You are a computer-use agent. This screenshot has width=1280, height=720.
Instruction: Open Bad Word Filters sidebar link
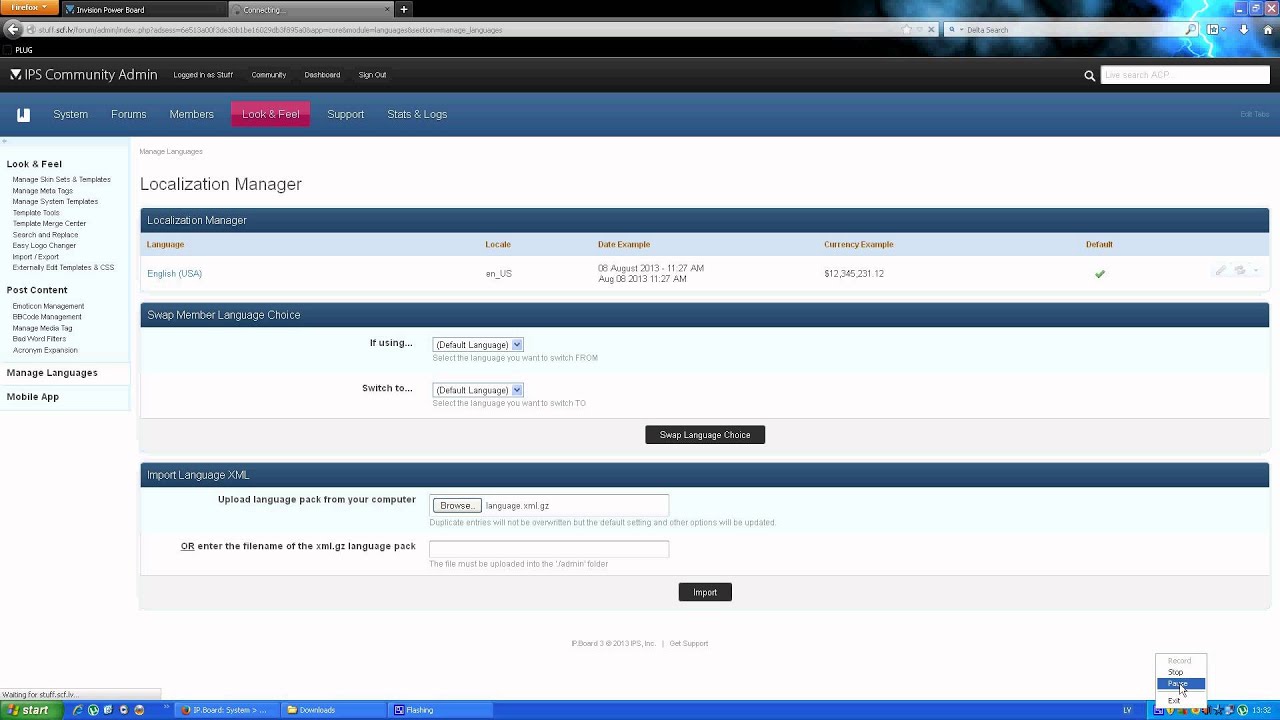(39, 339)
